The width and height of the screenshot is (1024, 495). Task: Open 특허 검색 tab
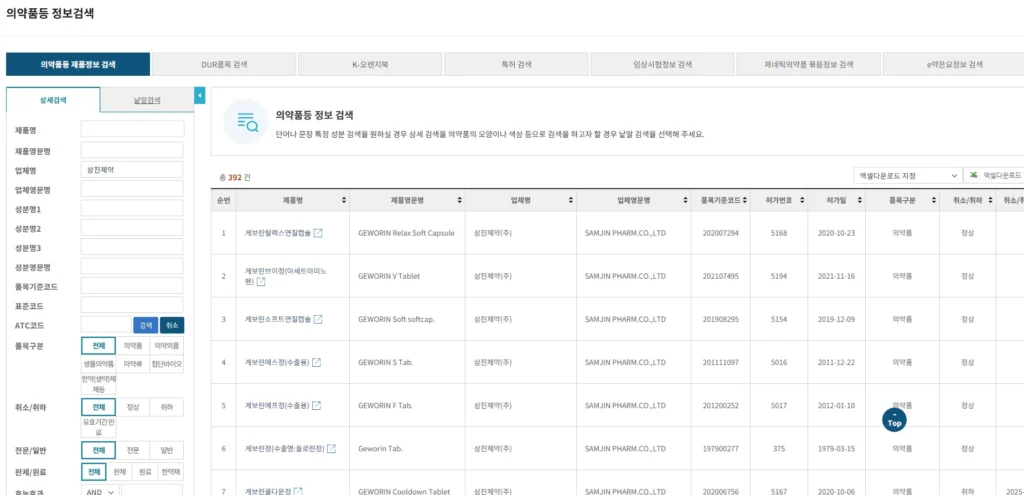click(517, 65)
